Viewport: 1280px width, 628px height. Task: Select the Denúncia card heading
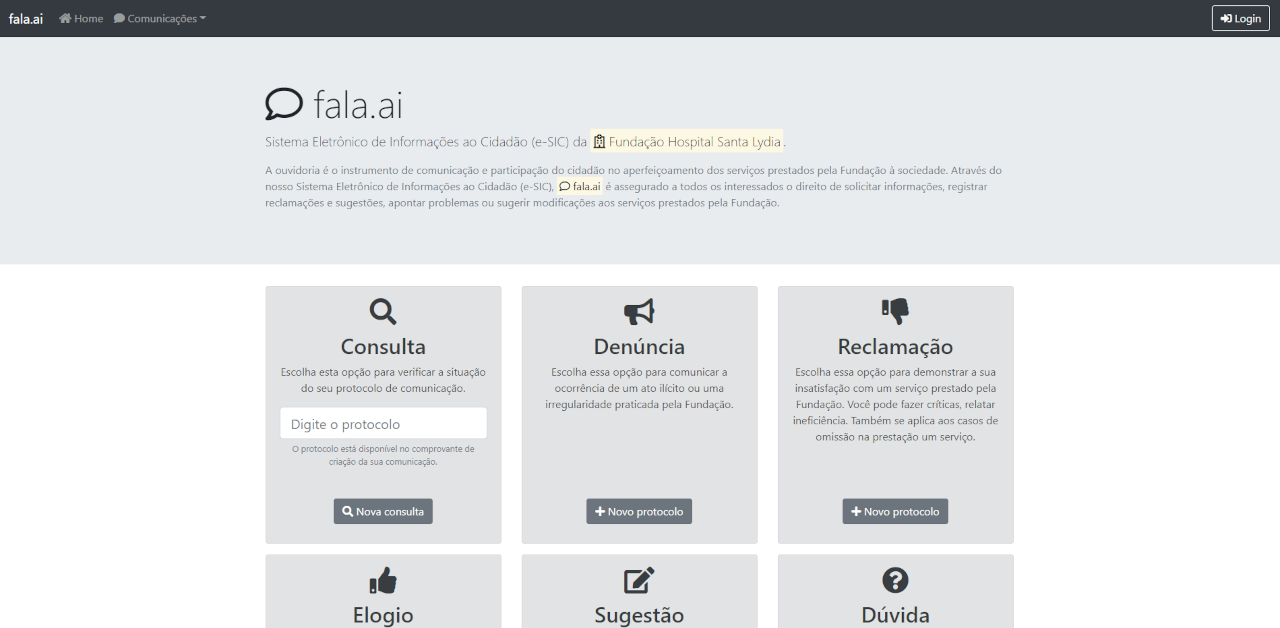pyautogui.click(x=639, y=347)
